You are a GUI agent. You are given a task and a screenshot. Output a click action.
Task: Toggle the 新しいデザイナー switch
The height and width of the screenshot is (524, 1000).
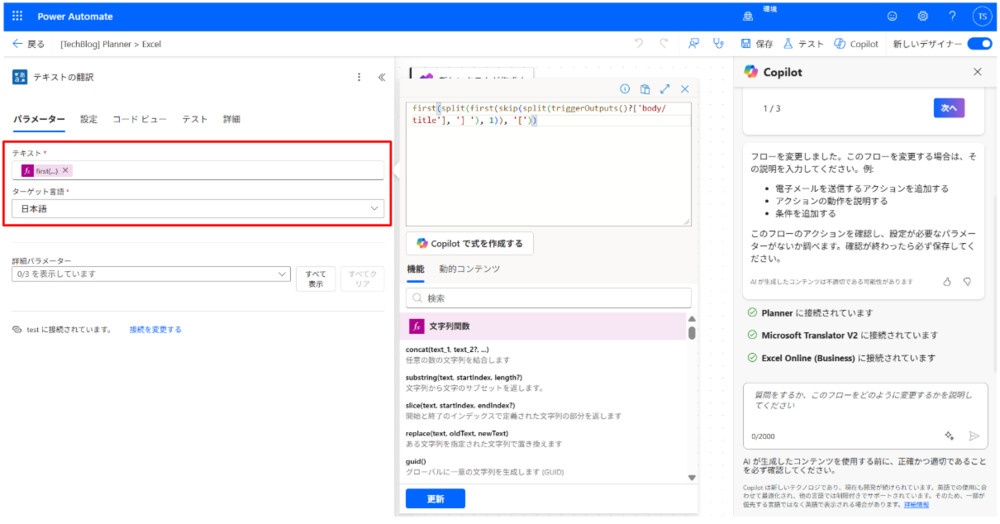980,44
